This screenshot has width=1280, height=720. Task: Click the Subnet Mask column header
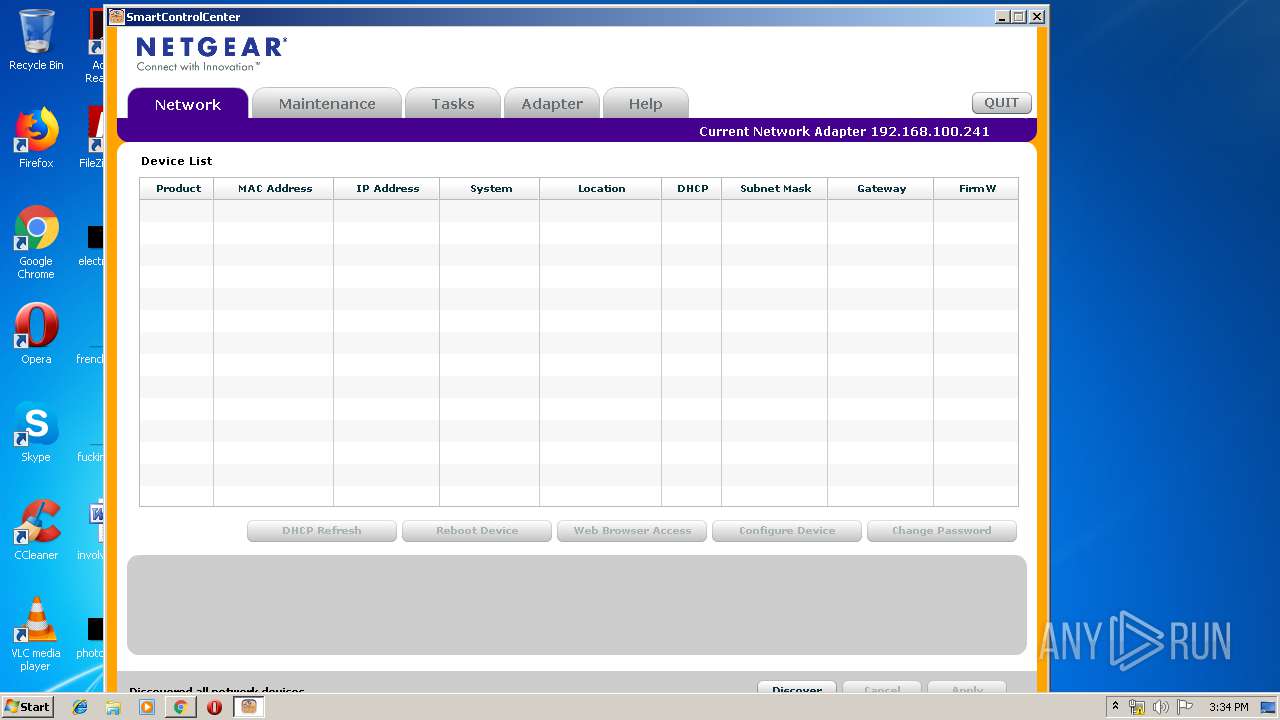click(x=775, y=188)
